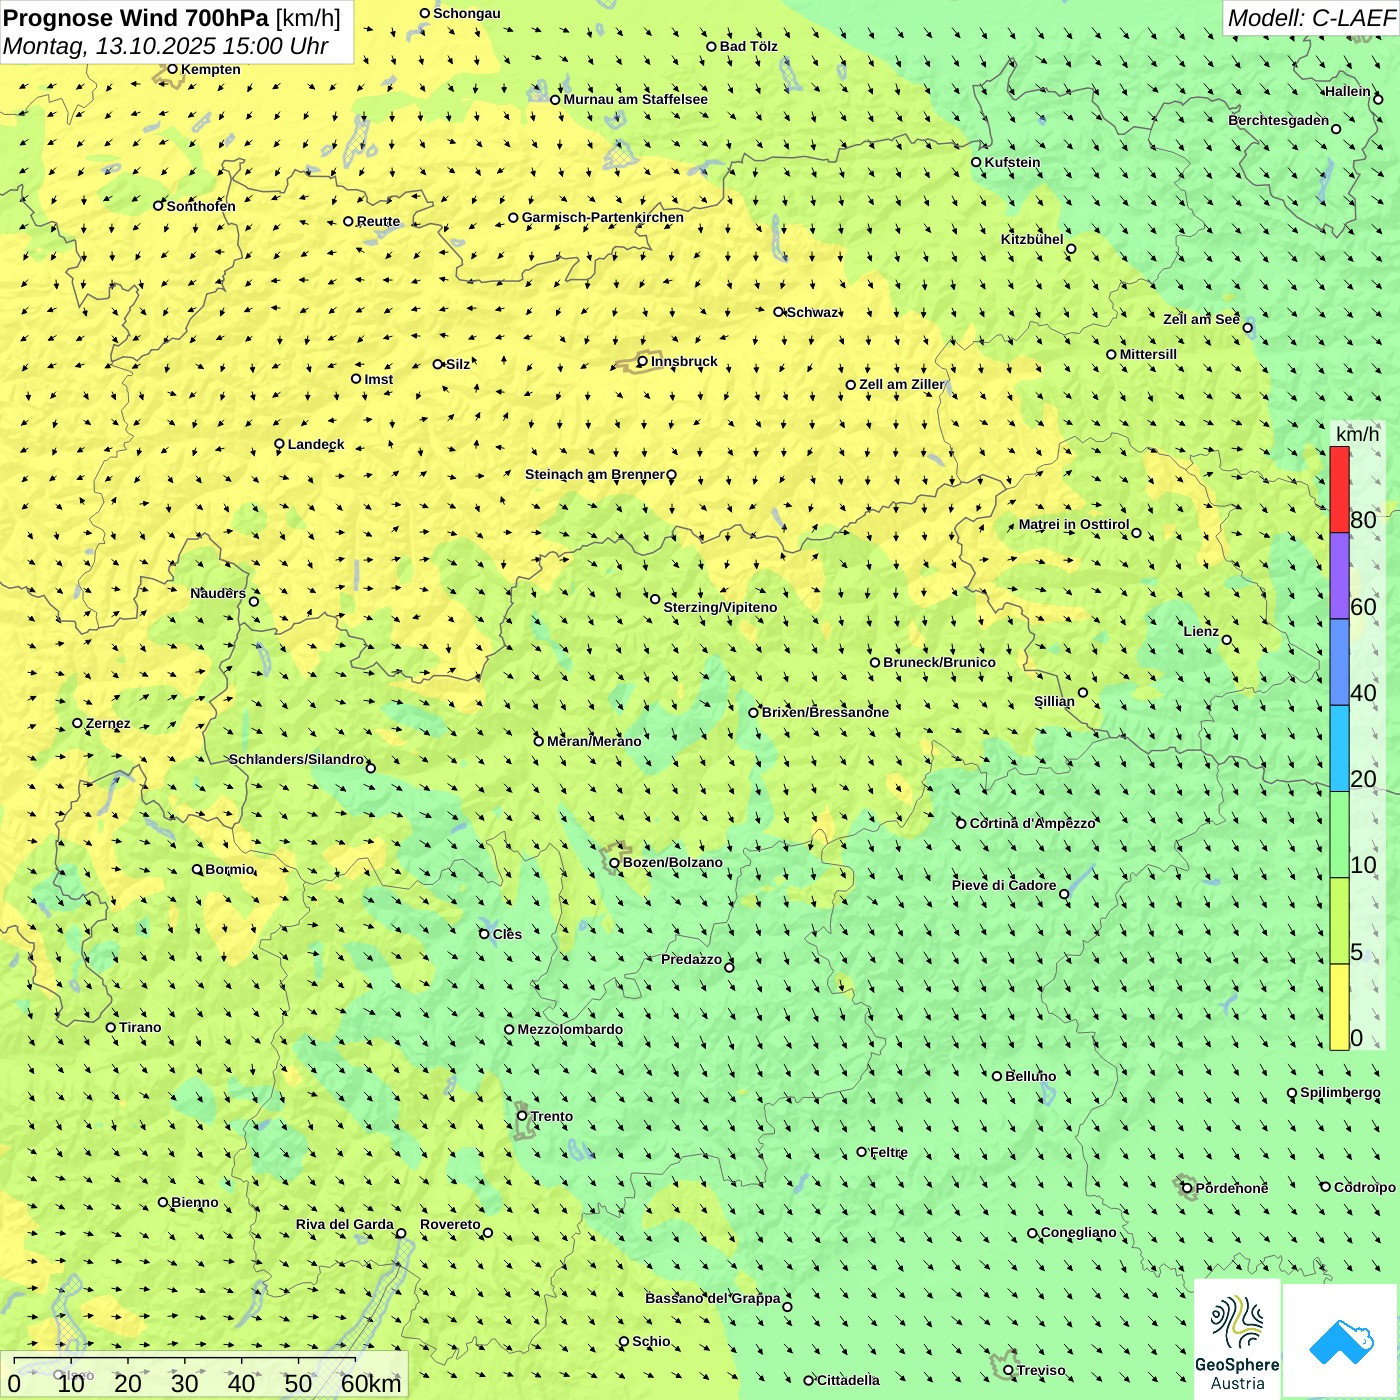Viewport: 1400px width, 1400px height.
Task: Click the title 'Prognose Wind 700hPa'
Action: click(136, 18)
